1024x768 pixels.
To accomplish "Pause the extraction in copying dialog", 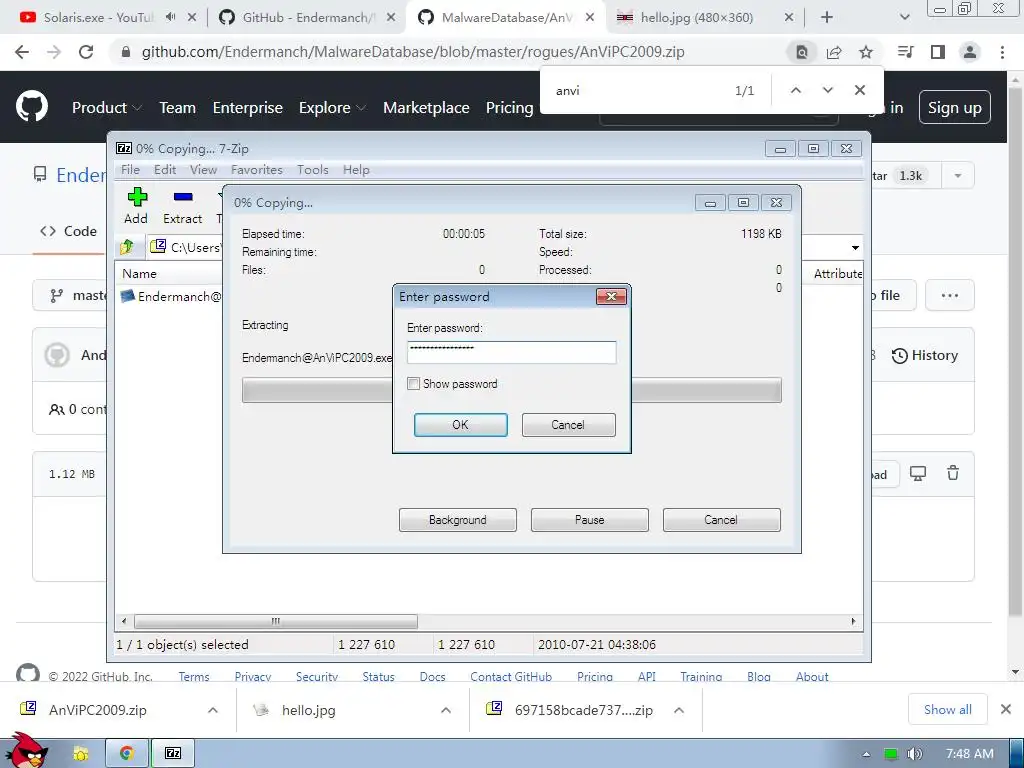I will point(590,520).
